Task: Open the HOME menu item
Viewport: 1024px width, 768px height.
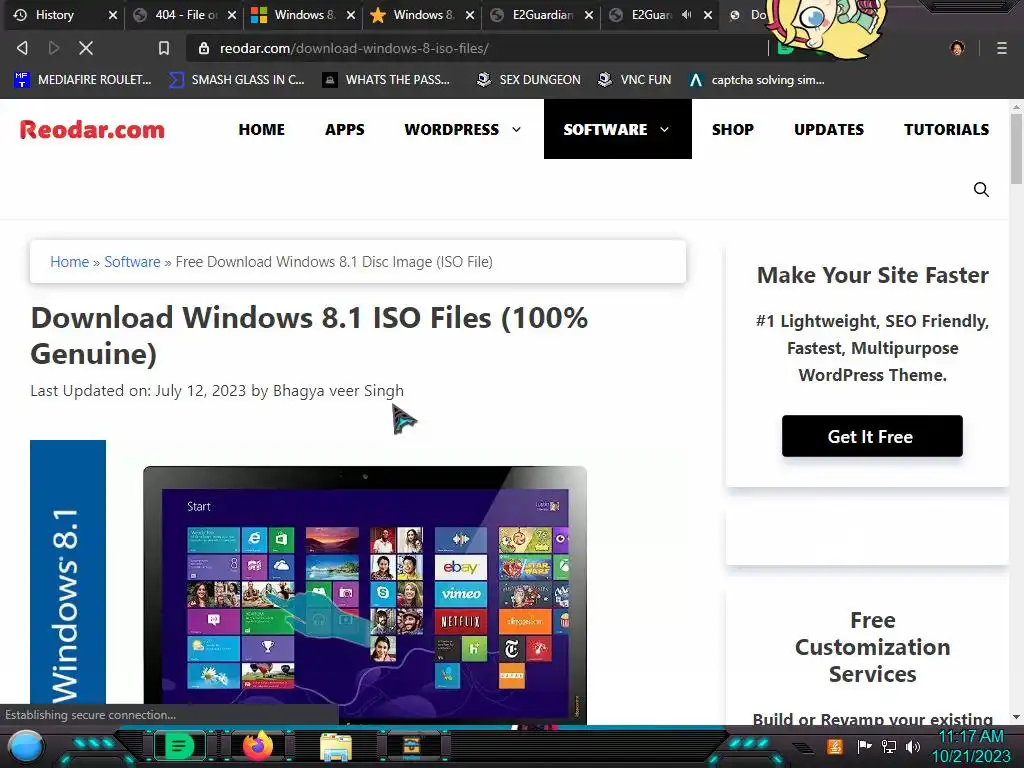Action: tap(261, 129)
